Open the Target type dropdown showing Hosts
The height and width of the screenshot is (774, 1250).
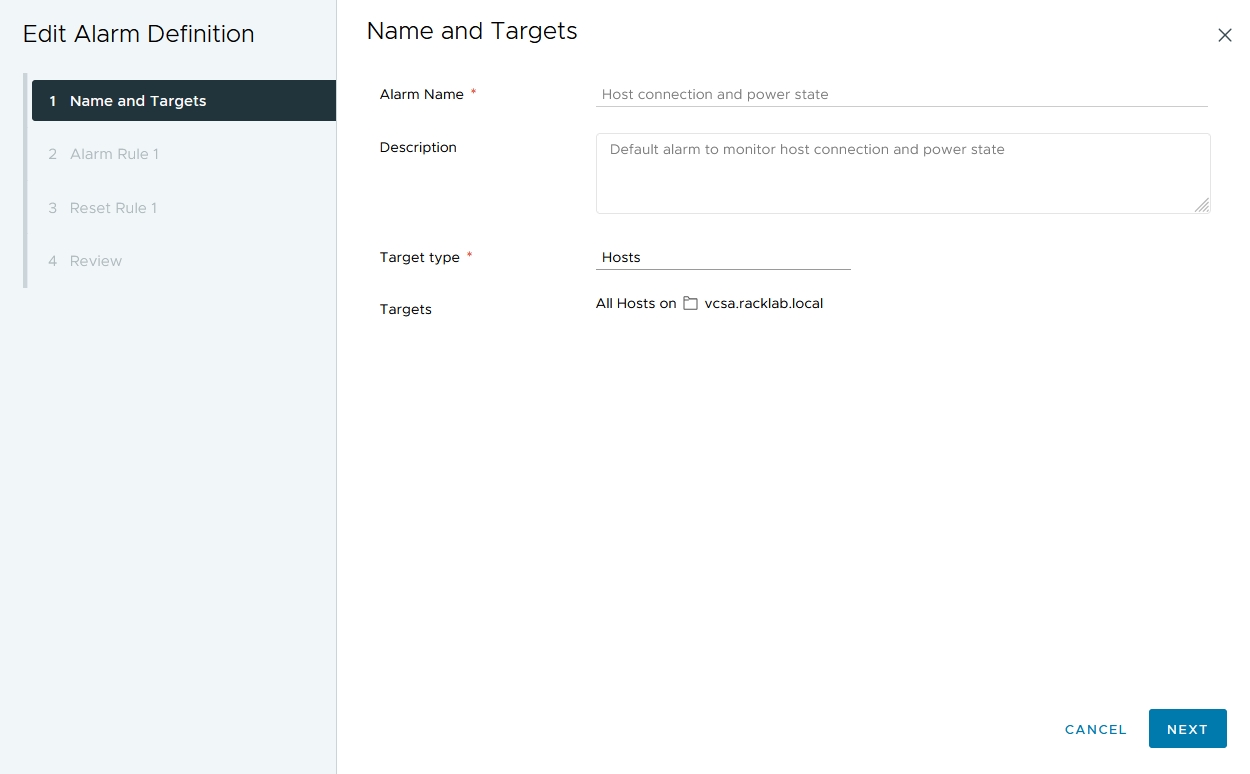click(723, 257)
